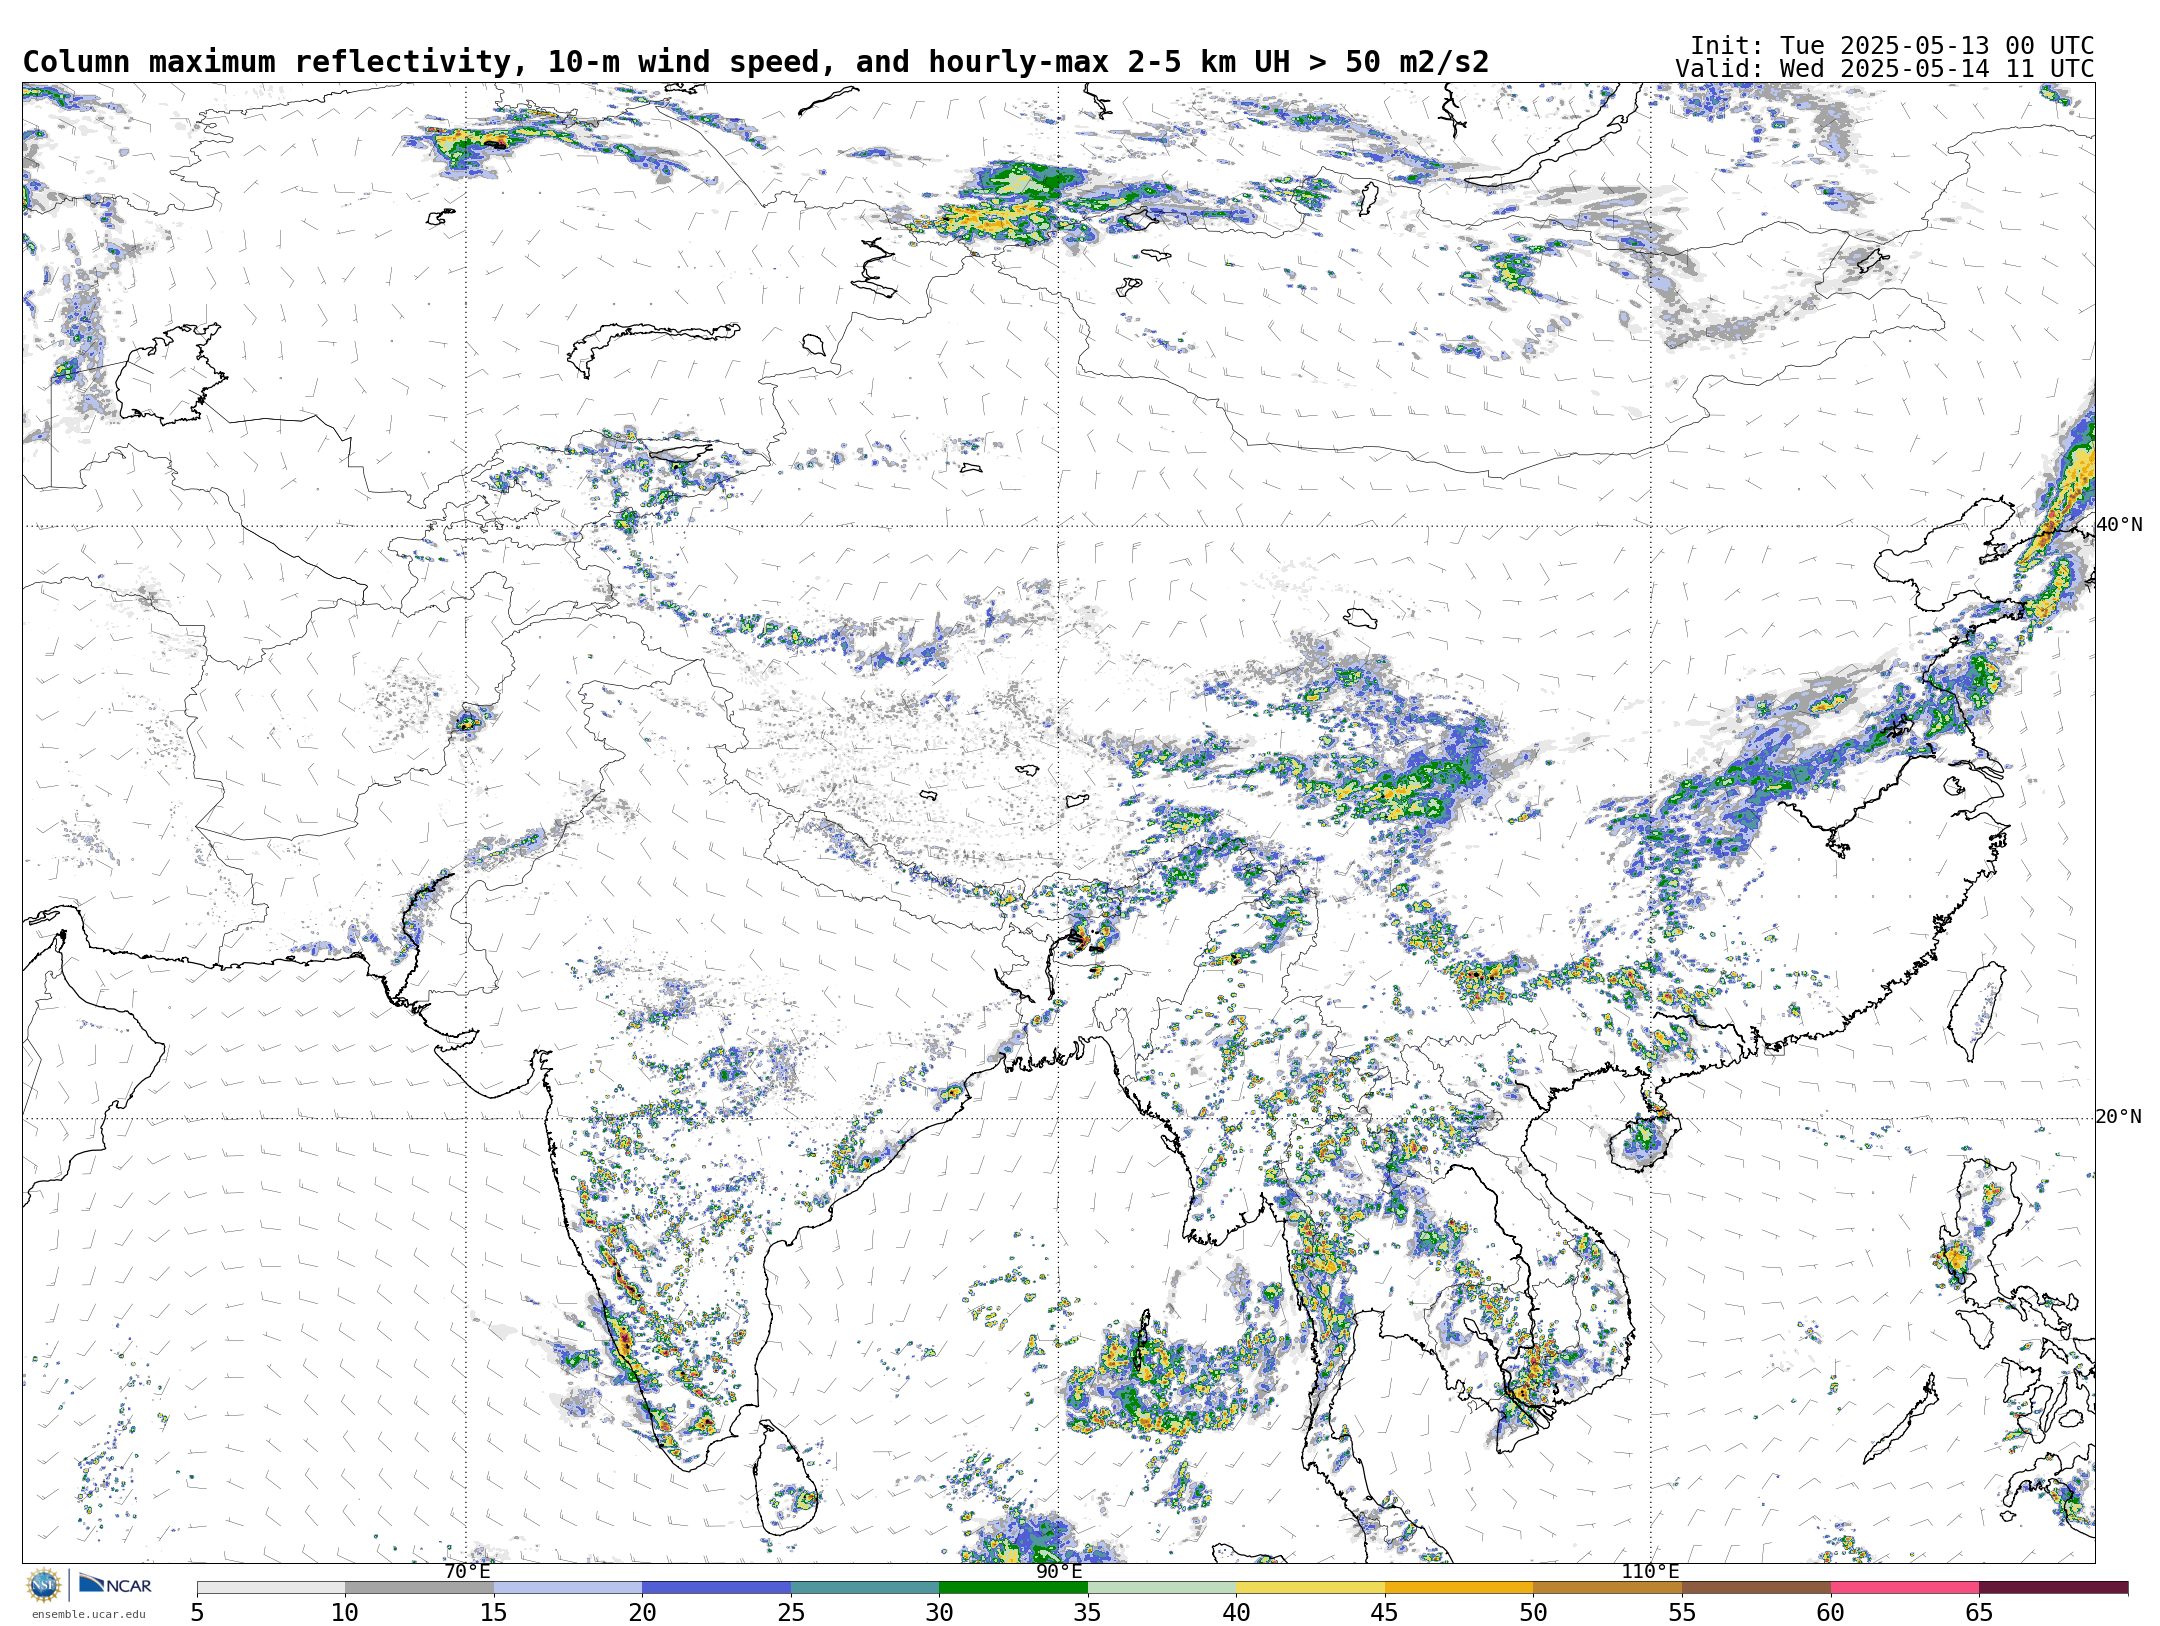Image resolution: width=2160 pixels, height=1626 pixels.
Task: Click the island of Sri Lanka
Action: tap(784, 1480)
